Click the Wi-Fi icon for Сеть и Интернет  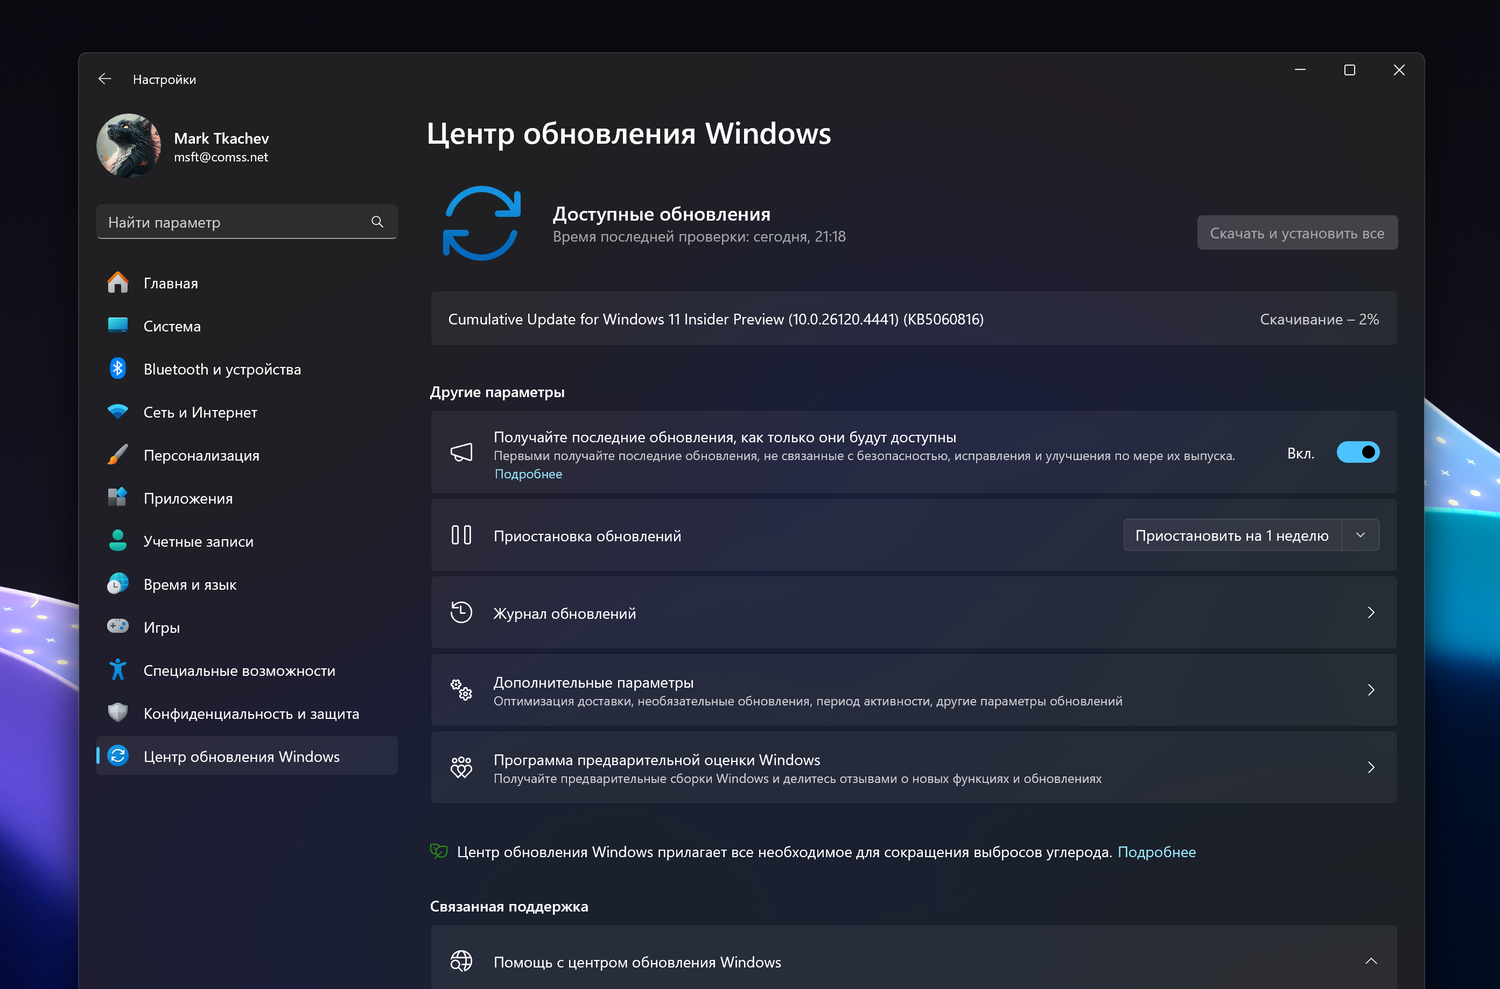pyautogui.click(x=118, y=412)
